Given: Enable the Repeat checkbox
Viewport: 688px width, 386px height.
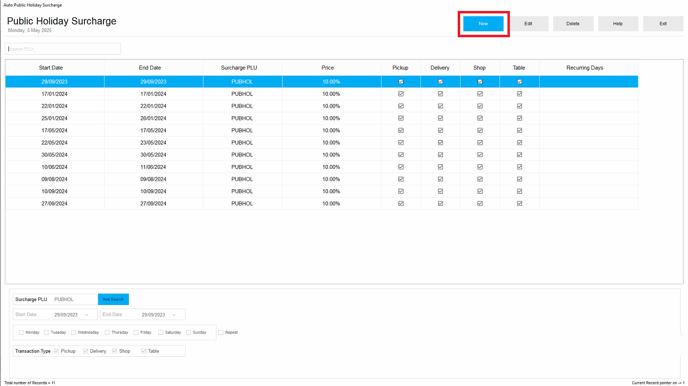Looking at the screenshot, I should [221, 332].
